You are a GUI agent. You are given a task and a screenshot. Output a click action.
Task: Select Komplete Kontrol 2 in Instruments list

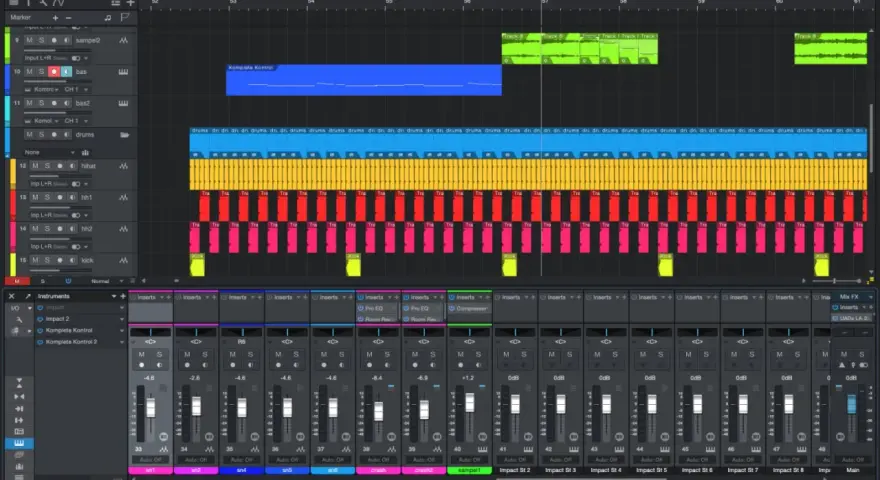[71, 342]
